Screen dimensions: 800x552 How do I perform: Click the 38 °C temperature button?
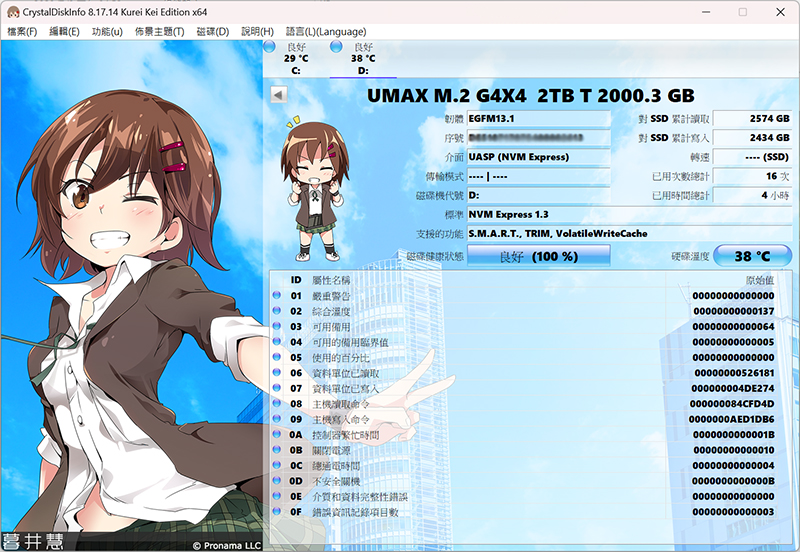pyautogui.click(x=752, y=256)
